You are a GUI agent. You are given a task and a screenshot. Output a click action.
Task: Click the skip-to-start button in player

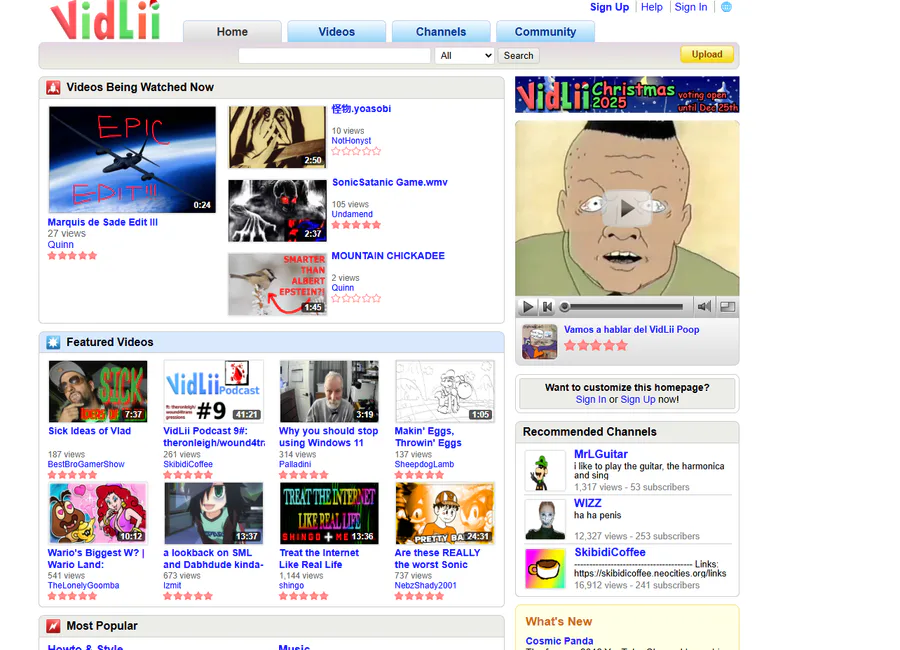pos(548,307)
